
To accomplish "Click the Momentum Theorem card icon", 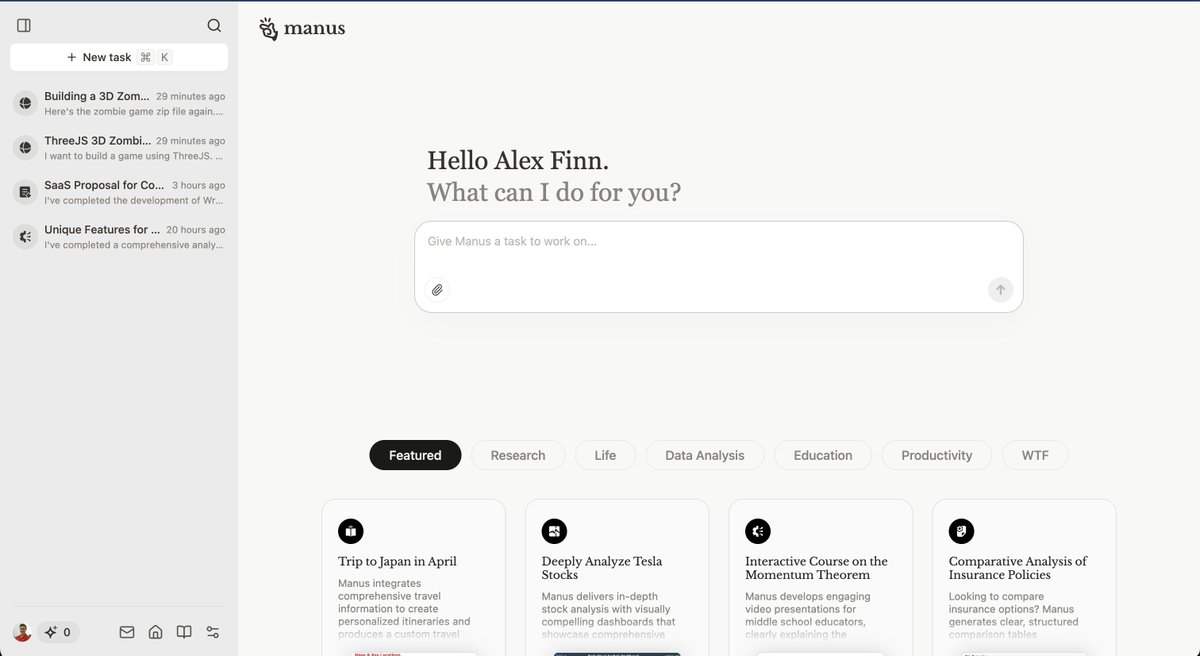I will pos(758,531).
